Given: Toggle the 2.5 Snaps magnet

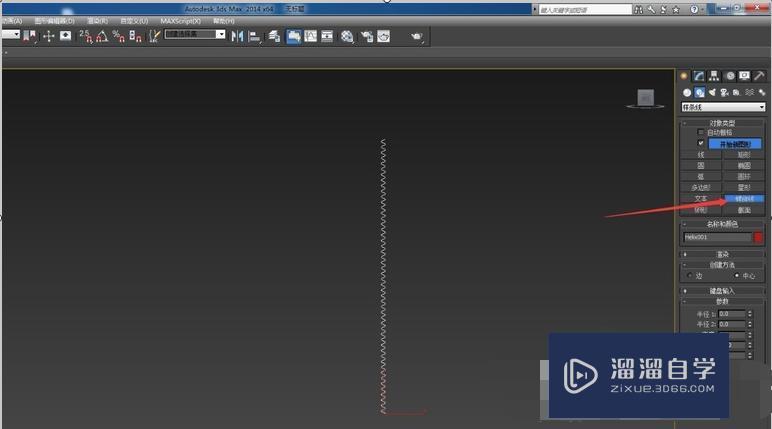Looking at the screenshot, I should click(86, 36).
